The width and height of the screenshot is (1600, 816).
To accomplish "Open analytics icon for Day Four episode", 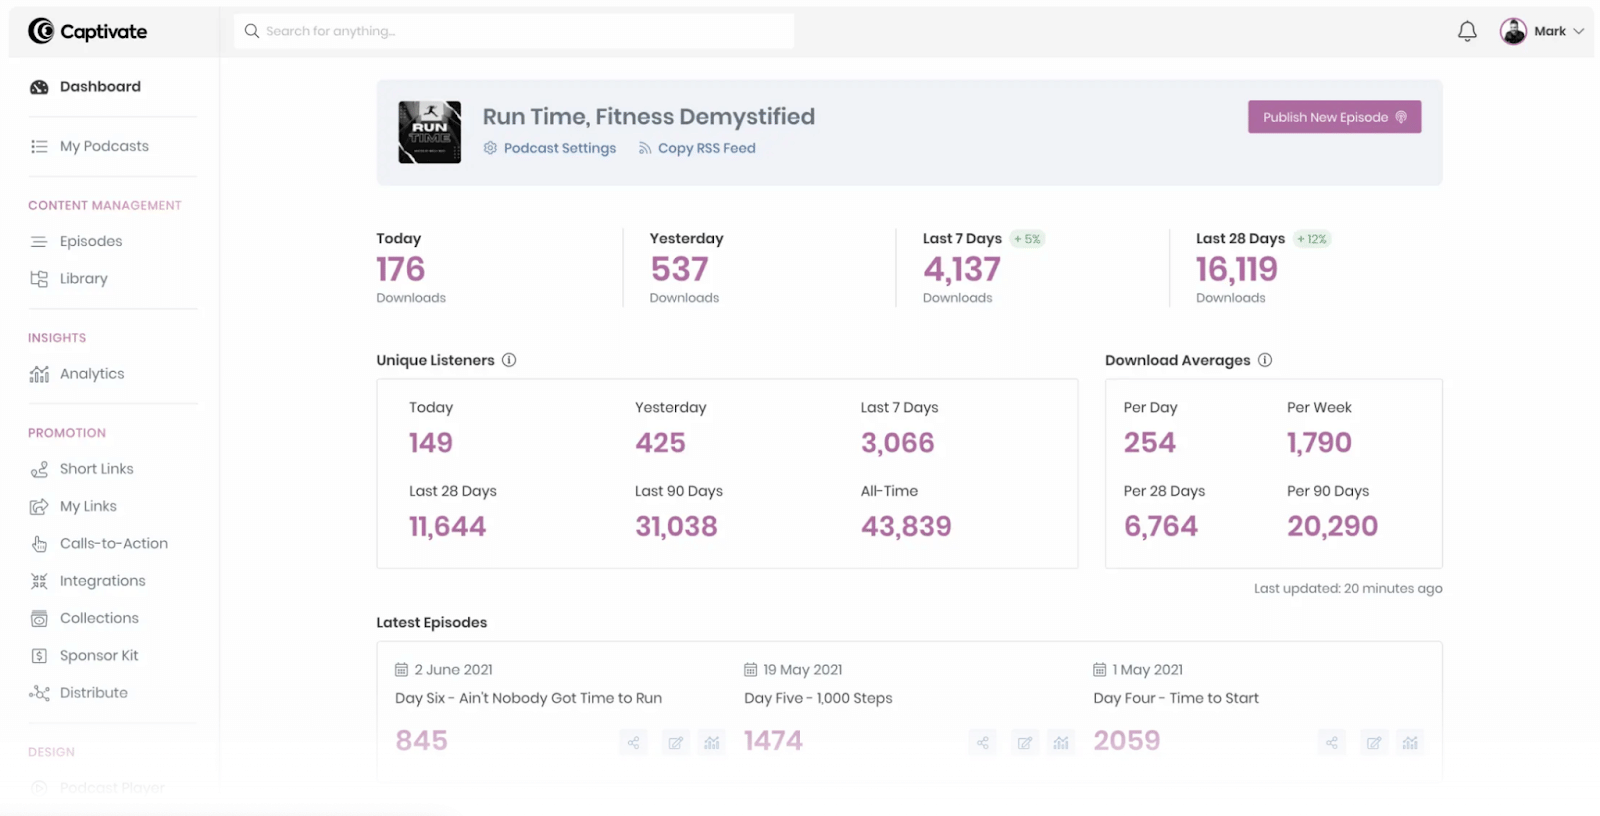I will pyautogui.click(x=1410, y=743).
